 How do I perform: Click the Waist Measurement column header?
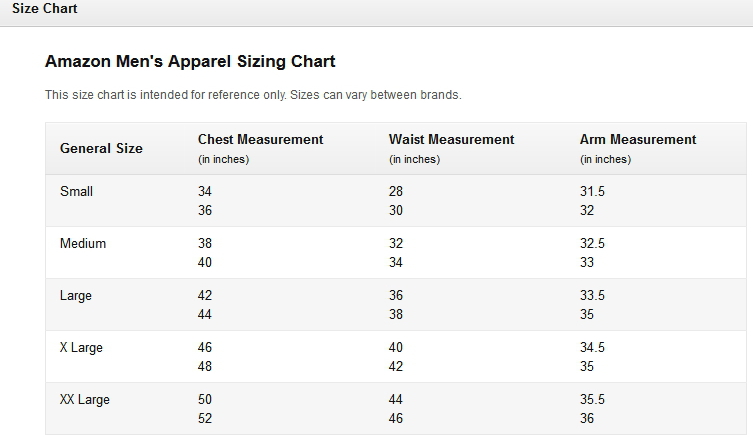click(x=451, y=140)
